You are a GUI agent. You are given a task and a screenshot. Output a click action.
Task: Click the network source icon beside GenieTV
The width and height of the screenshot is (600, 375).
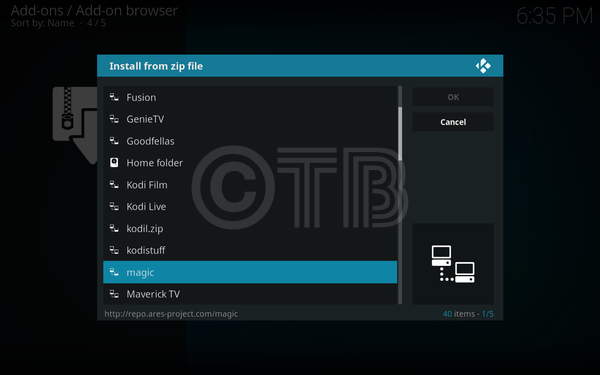pos(114,119)
